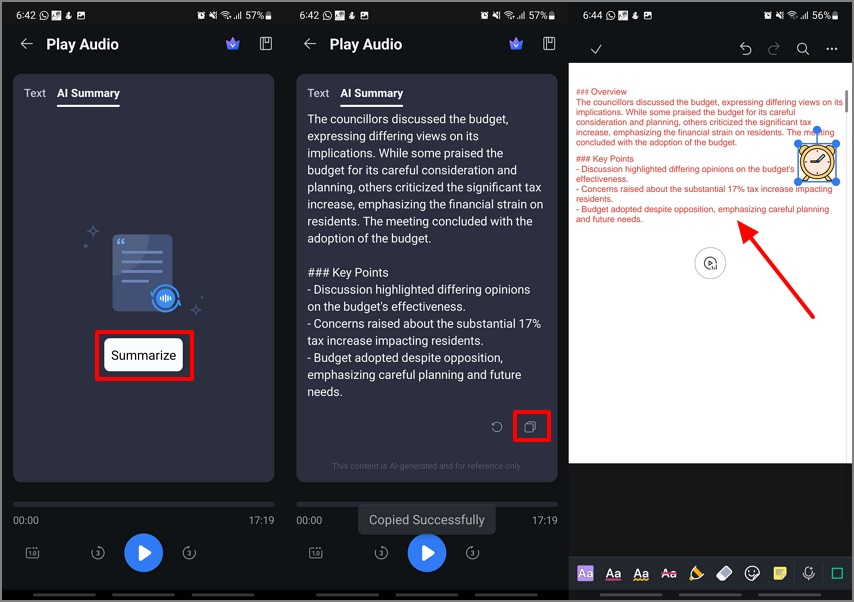
Task: Toggle underline text formatting
Action: coord(613,573)
